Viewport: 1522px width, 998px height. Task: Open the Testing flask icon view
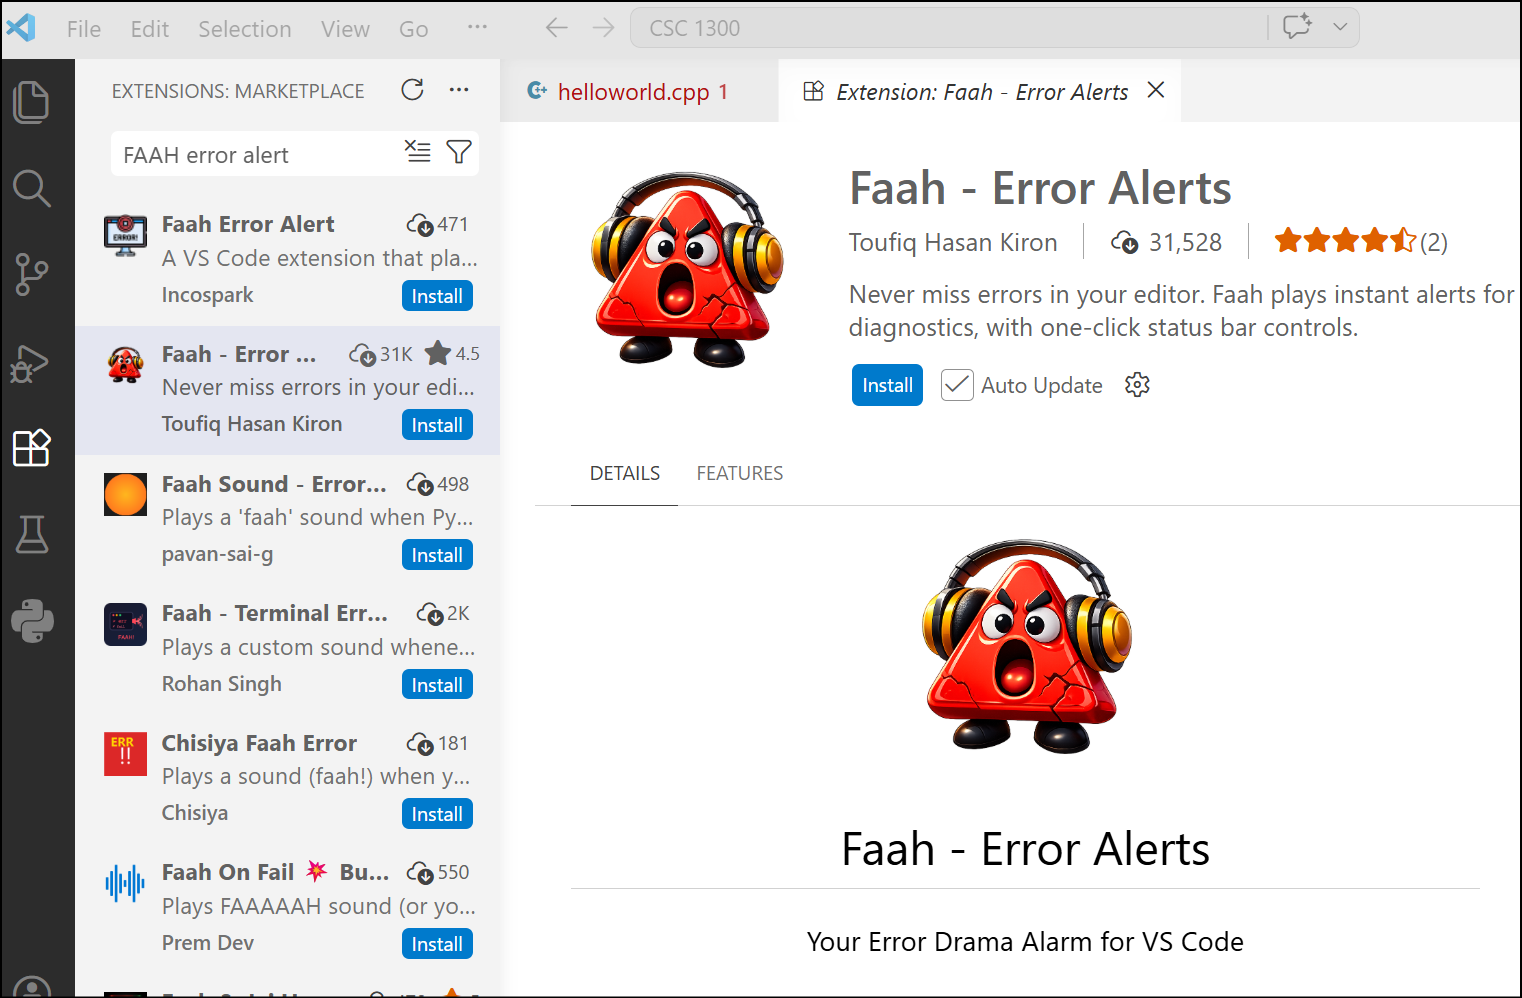(31, 535)
